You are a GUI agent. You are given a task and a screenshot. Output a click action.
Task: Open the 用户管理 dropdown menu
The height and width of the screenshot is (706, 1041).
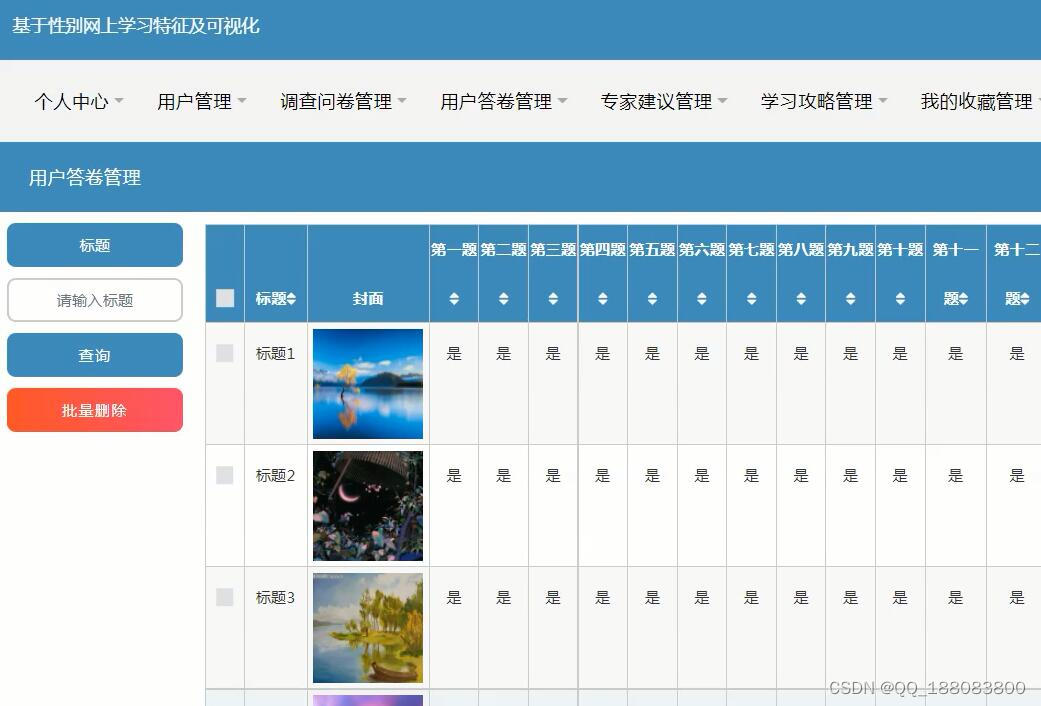(202, 101)
